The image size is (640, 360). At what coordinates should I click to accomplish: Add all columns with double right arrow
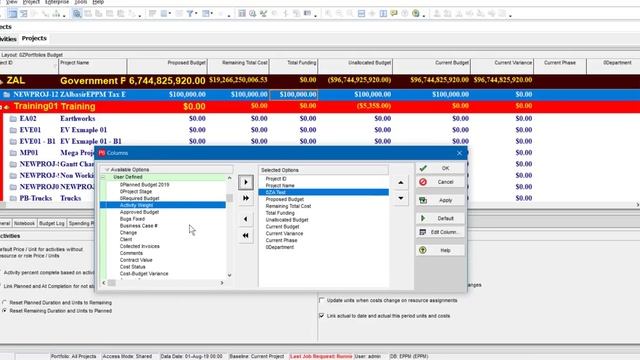pos(246,198)
